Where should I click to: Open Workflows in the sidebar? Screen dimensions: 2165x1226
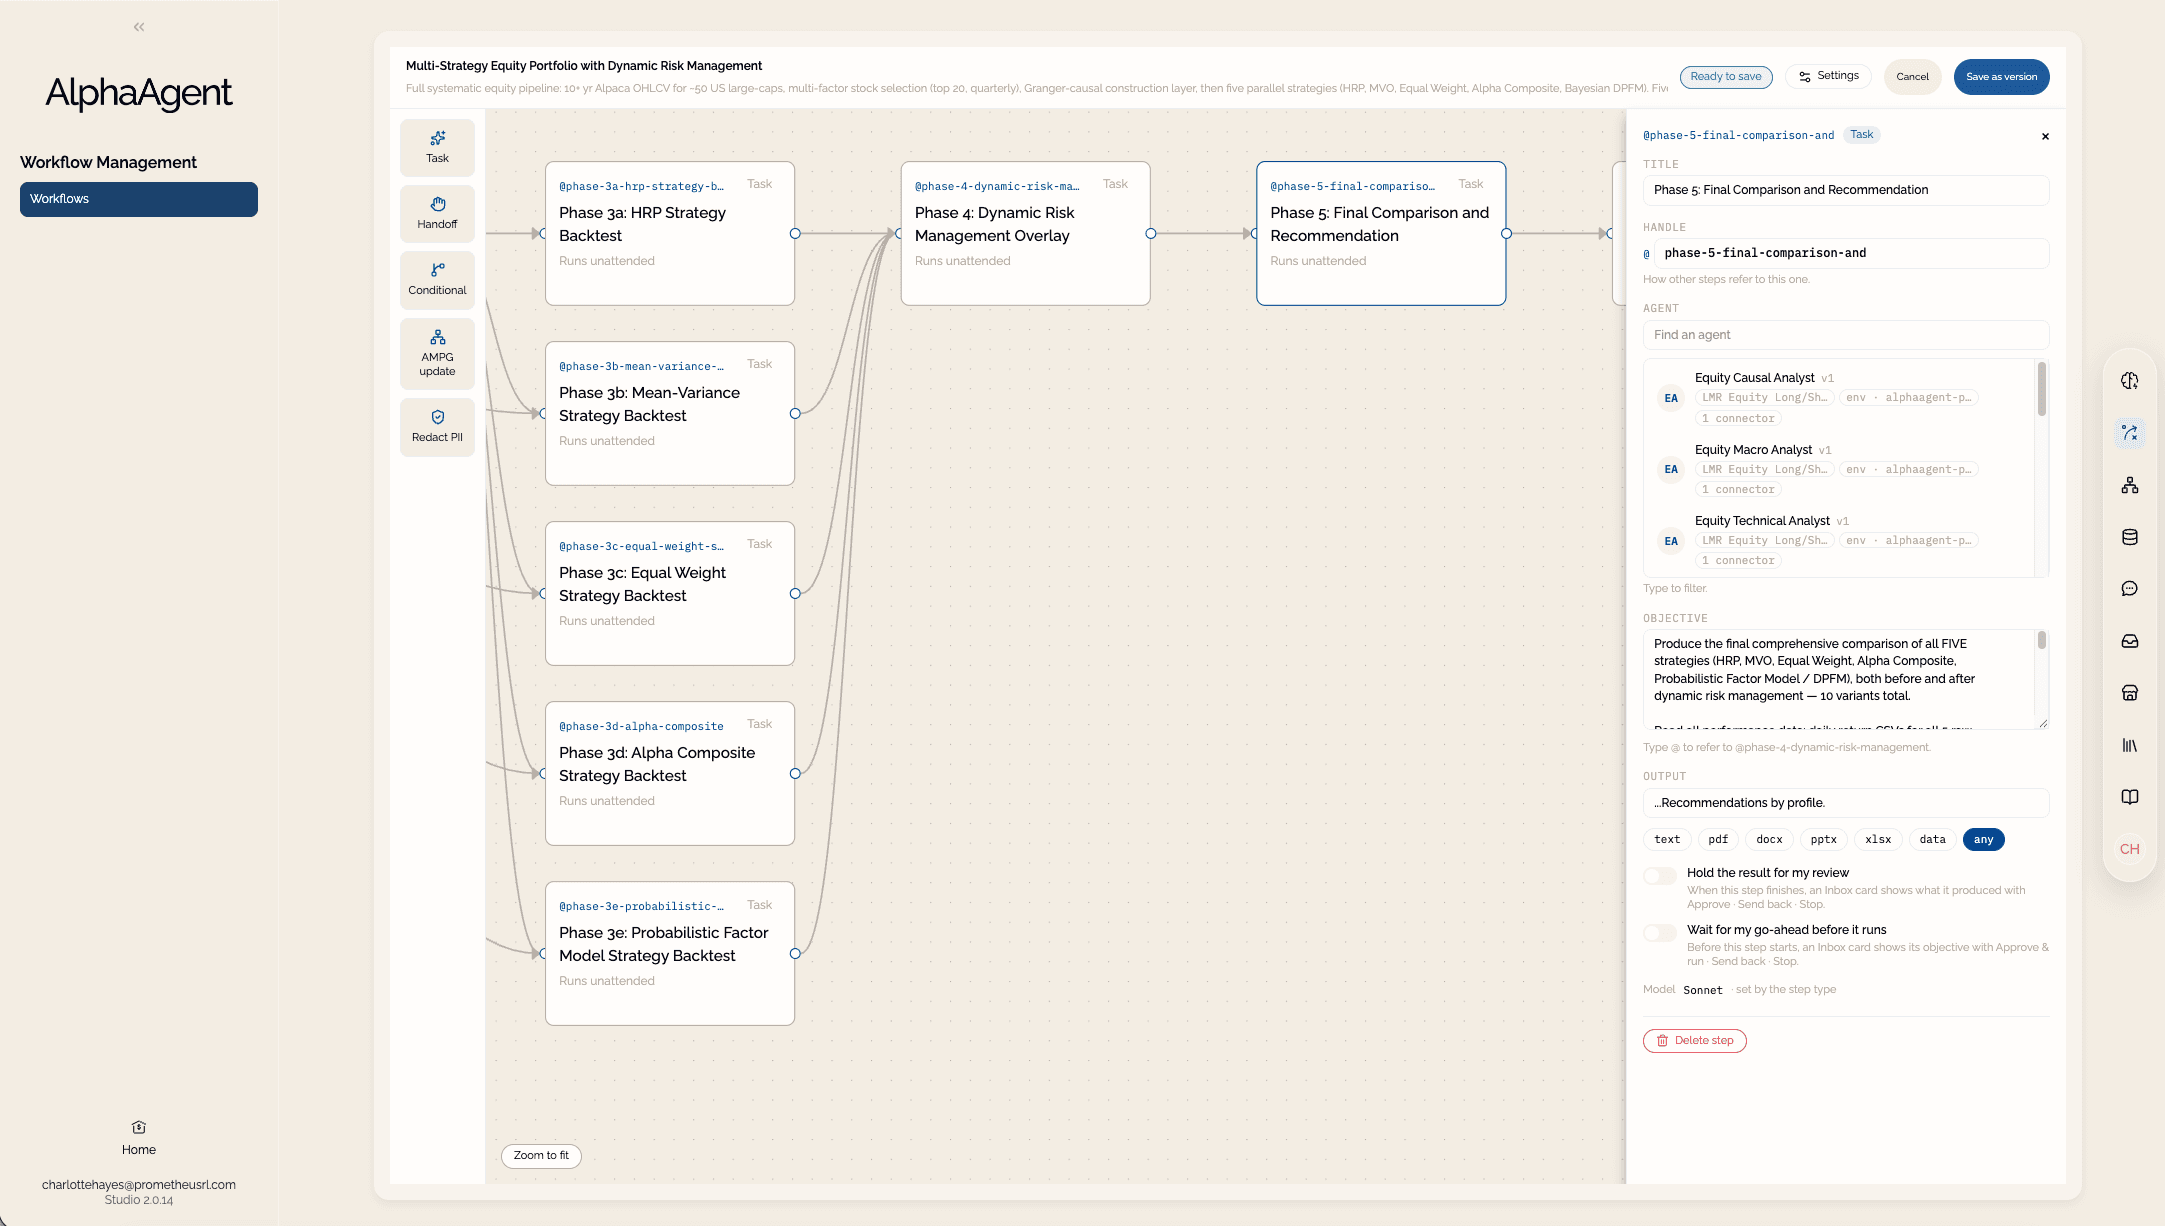tap(139, 199)
